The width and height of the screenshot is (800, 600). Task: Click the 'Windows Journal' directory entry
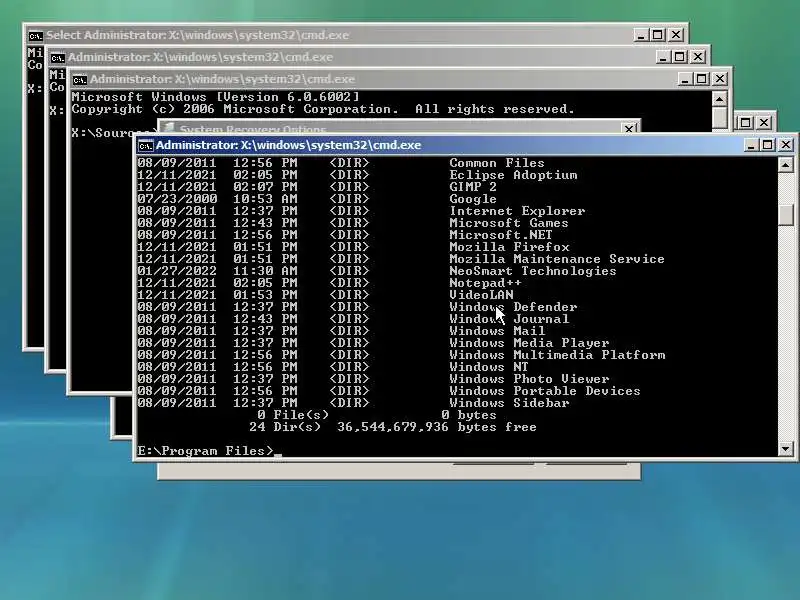tap(509, 319)
